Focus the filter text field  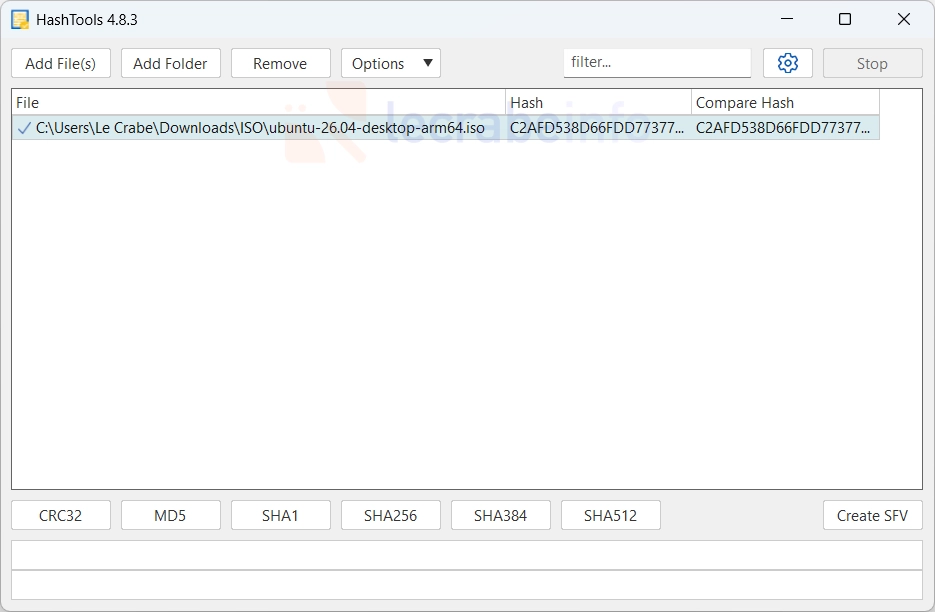coord(656,62)
